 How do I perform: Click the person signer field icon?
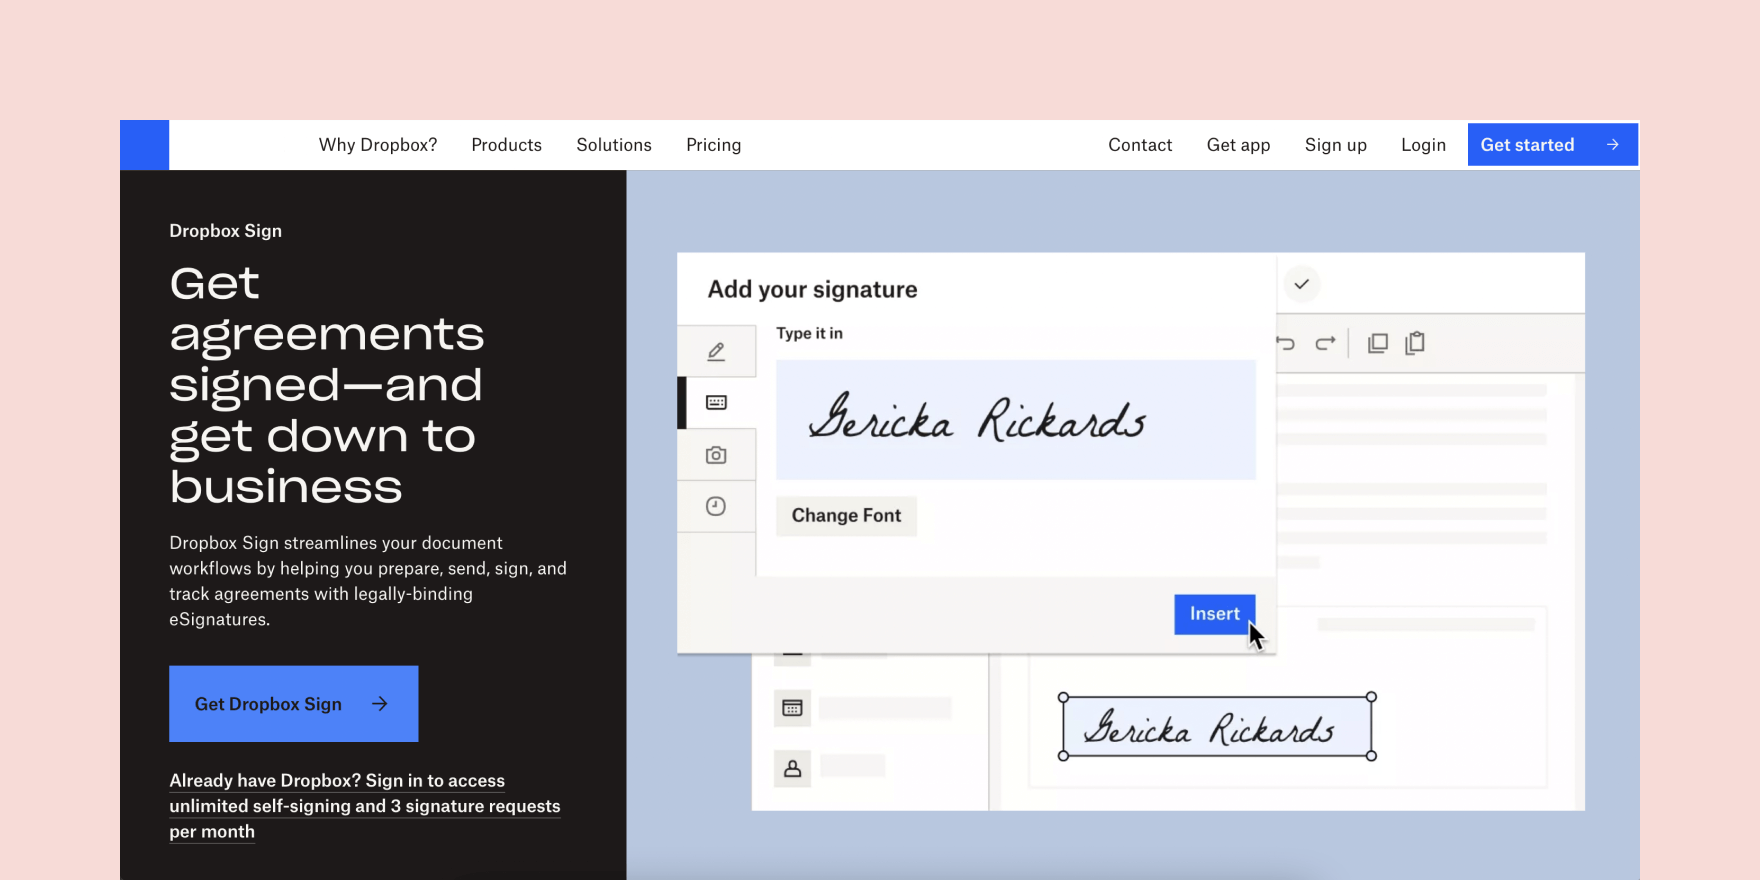coord(792,768)
